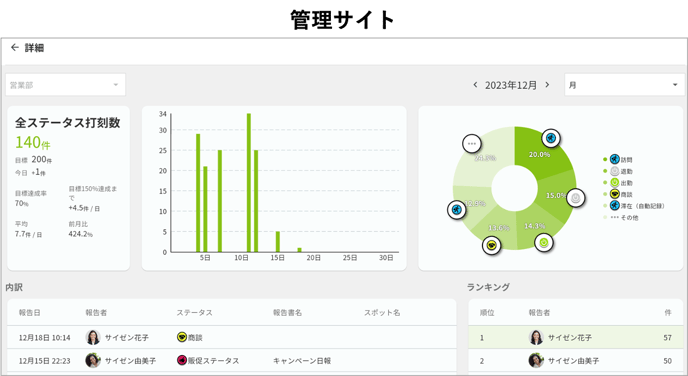Image resolution: width=688 pixels, height=376 pixels.
Task: Toggle the 滞在（自動記録） legend entry
Action: point(634,205)
